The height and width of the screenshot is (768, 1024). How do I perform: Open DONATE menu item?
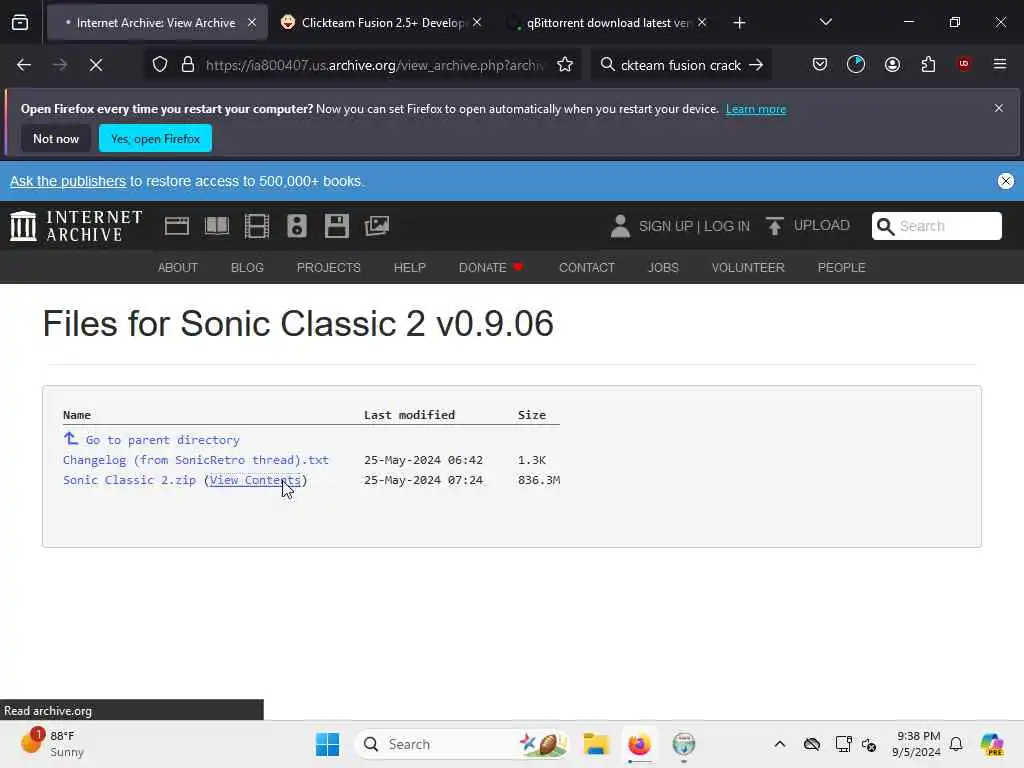(x=491, y=268)
